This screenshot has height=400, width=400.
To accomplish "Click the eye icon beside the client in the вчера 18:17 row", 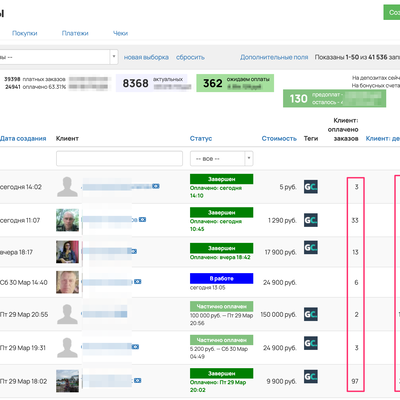I will [x=134, y=251].
